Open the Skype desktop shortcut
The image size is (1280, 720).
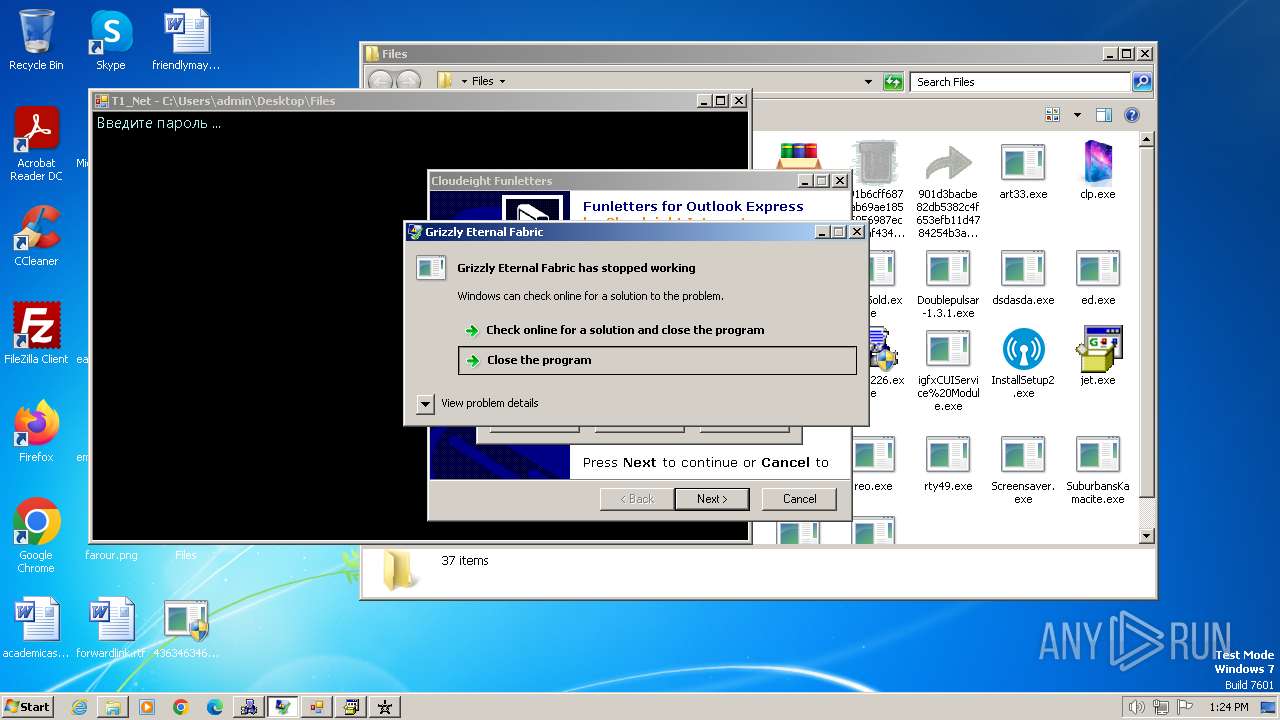coord(110,40)
